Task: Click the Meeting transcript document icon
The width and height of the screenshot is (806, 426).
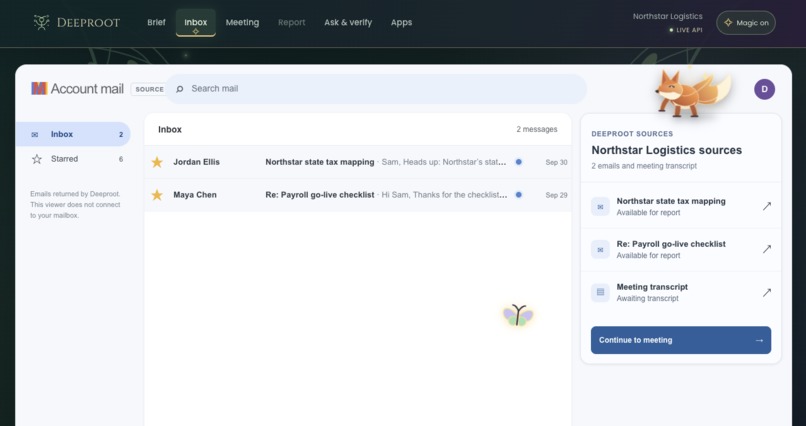Action: click(x=600, y=292)
